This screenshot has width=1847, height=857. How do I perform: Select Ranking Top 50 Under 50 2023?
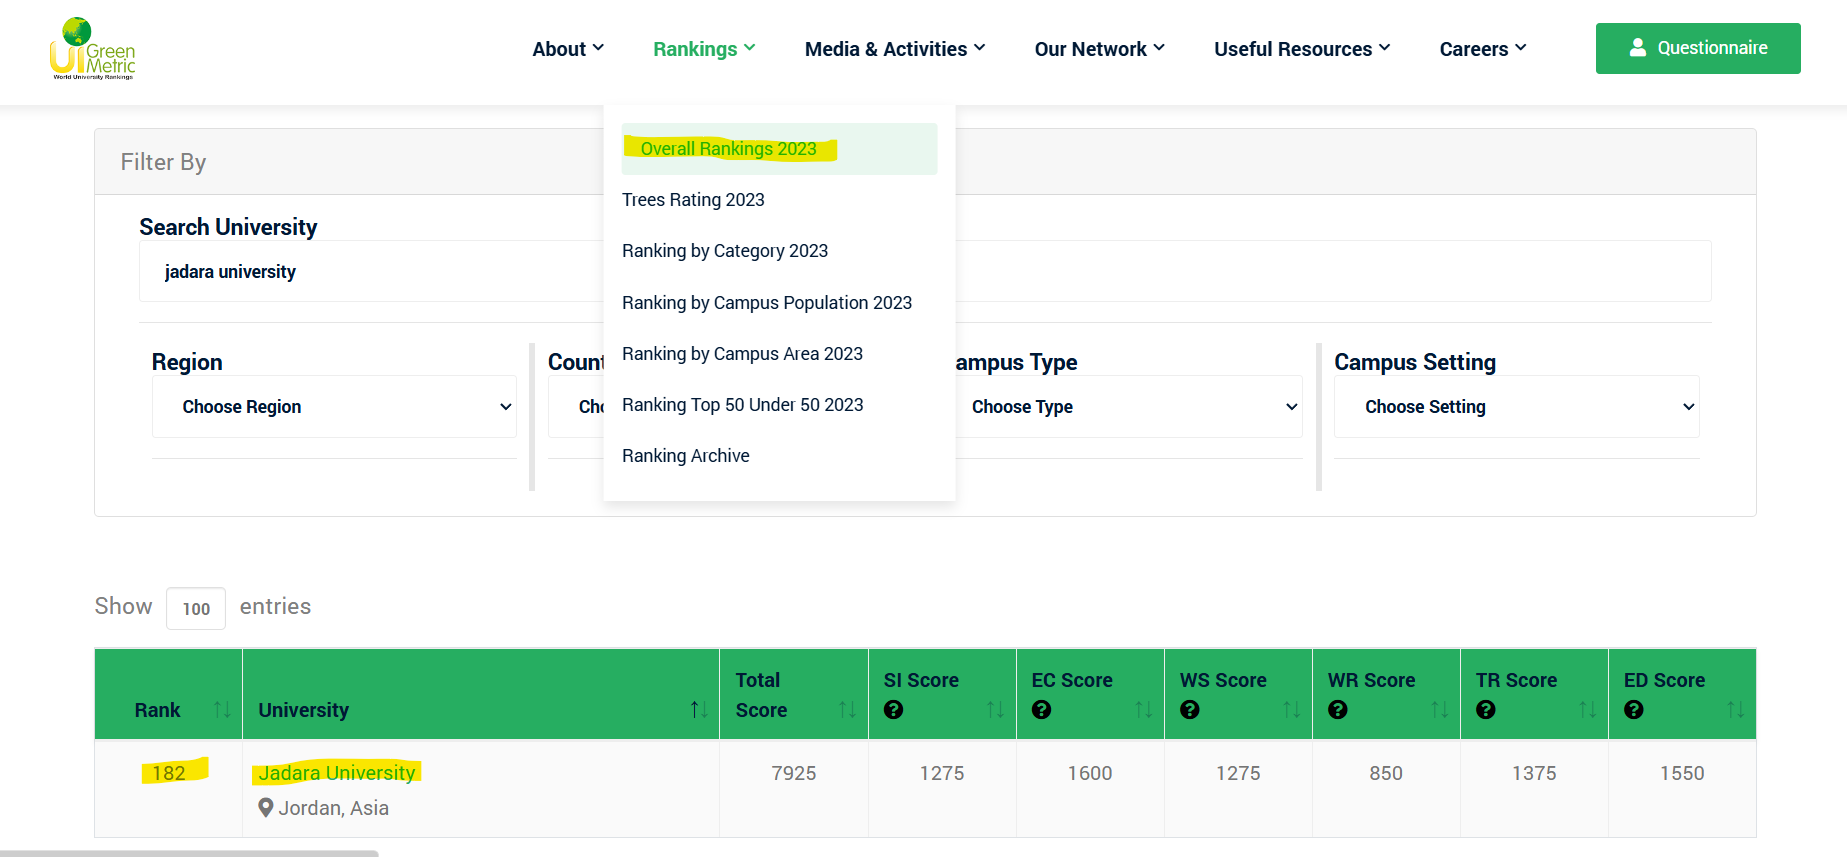pos(743,405)
